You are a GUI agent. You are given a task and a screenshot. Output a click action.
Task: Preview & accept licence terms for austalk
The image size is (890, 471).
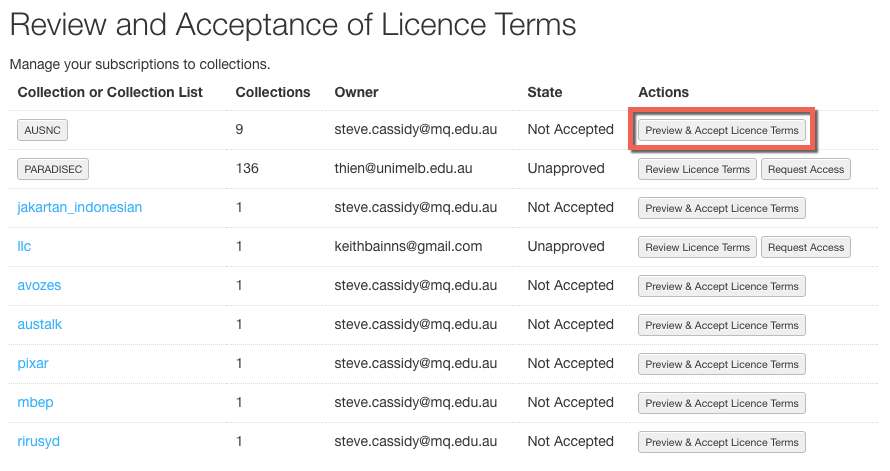pos(721,325)
